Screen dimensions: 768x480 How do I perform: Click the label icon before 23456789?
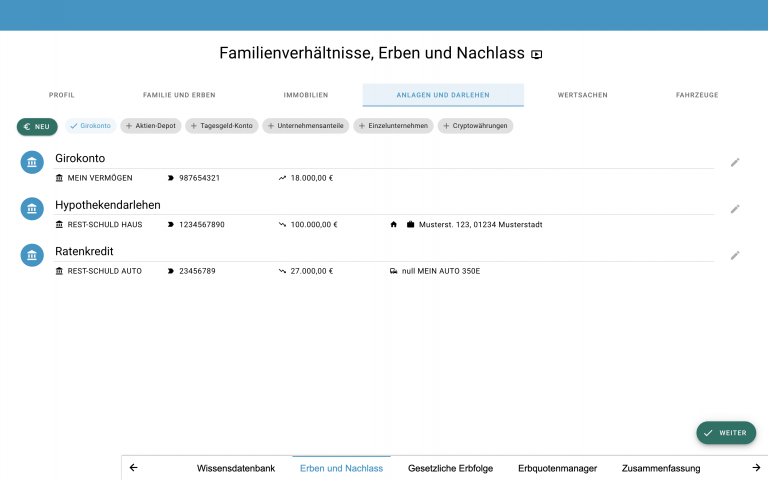[170, 271]
